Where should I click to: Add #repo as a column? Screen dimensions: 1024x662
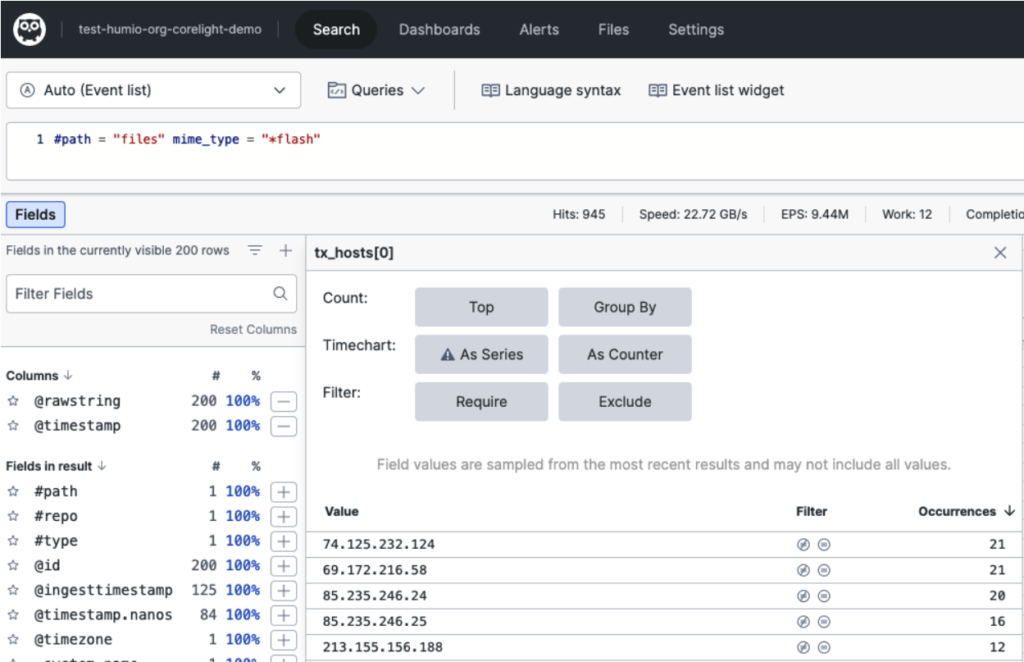click(x=283, y=516)
